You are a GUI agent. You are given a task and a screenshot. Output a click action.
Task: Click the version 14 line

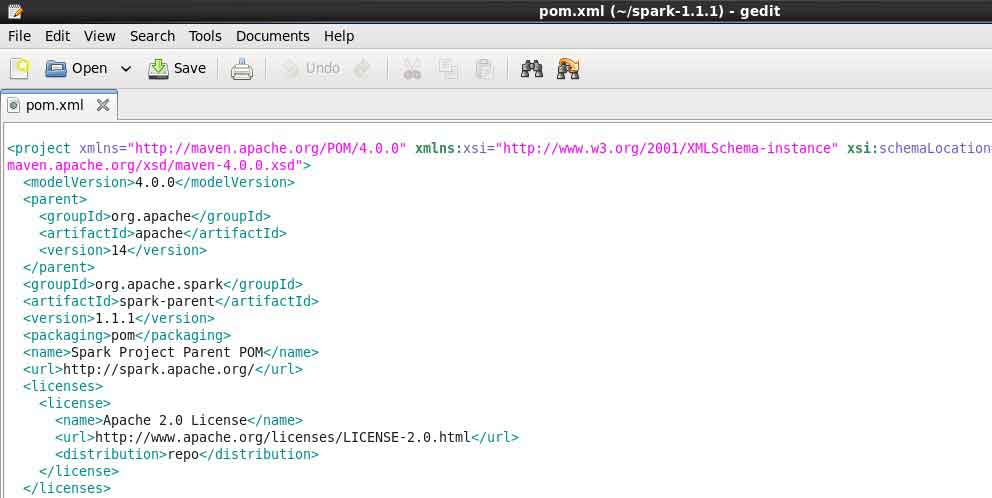coord(123,251)
